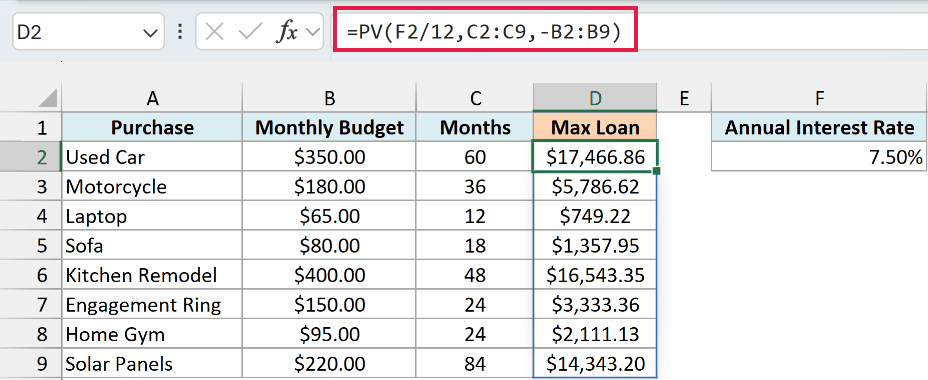The height and width of the screenshot is (380, 928).
Task: Select the $16,543.35 max loan cell
Action: tap(595, 275)
